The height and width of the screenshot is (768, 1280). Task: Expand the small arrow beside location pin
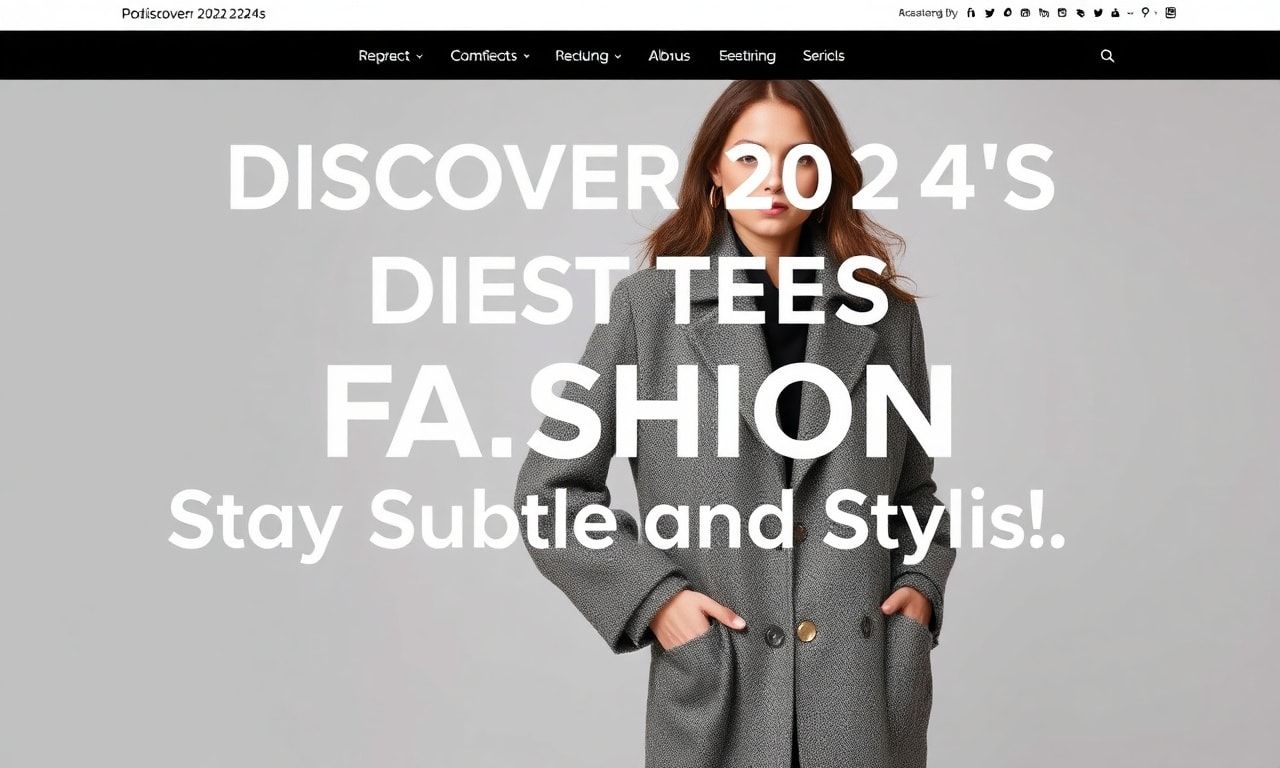(x=1156, y=13)
